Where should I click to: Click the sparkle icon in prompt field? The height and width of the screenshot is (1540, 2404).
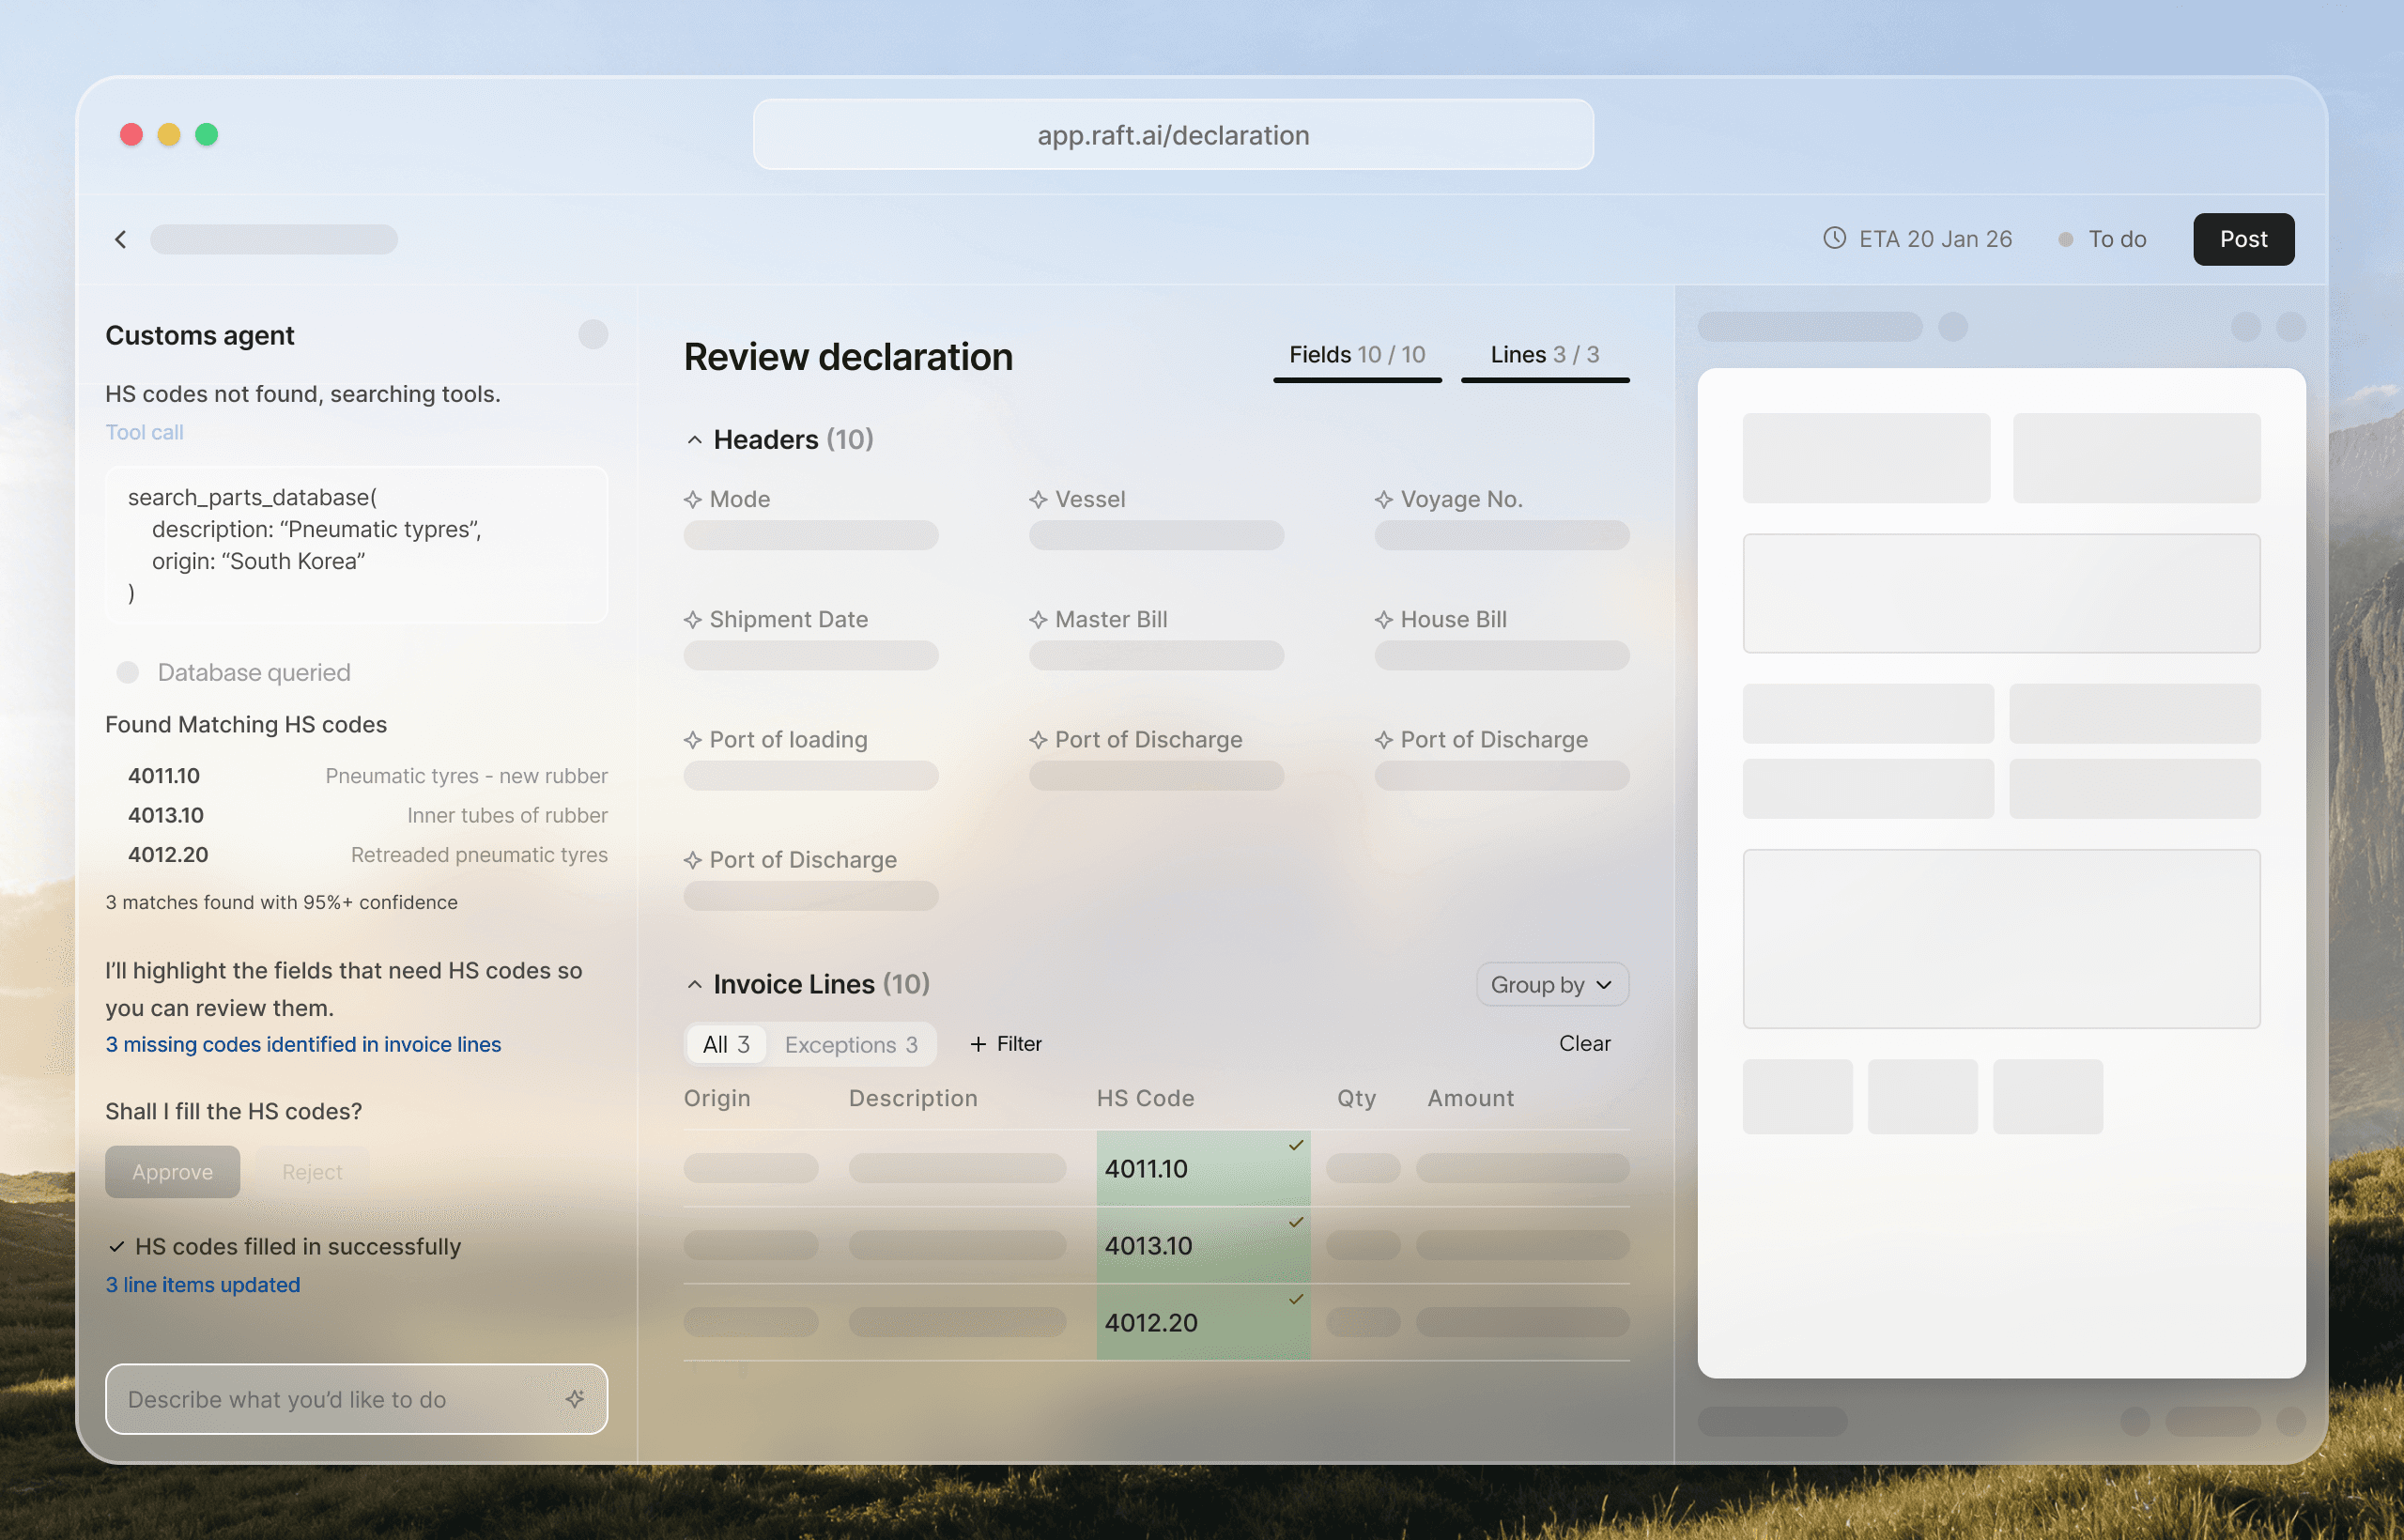(575, 1398)
